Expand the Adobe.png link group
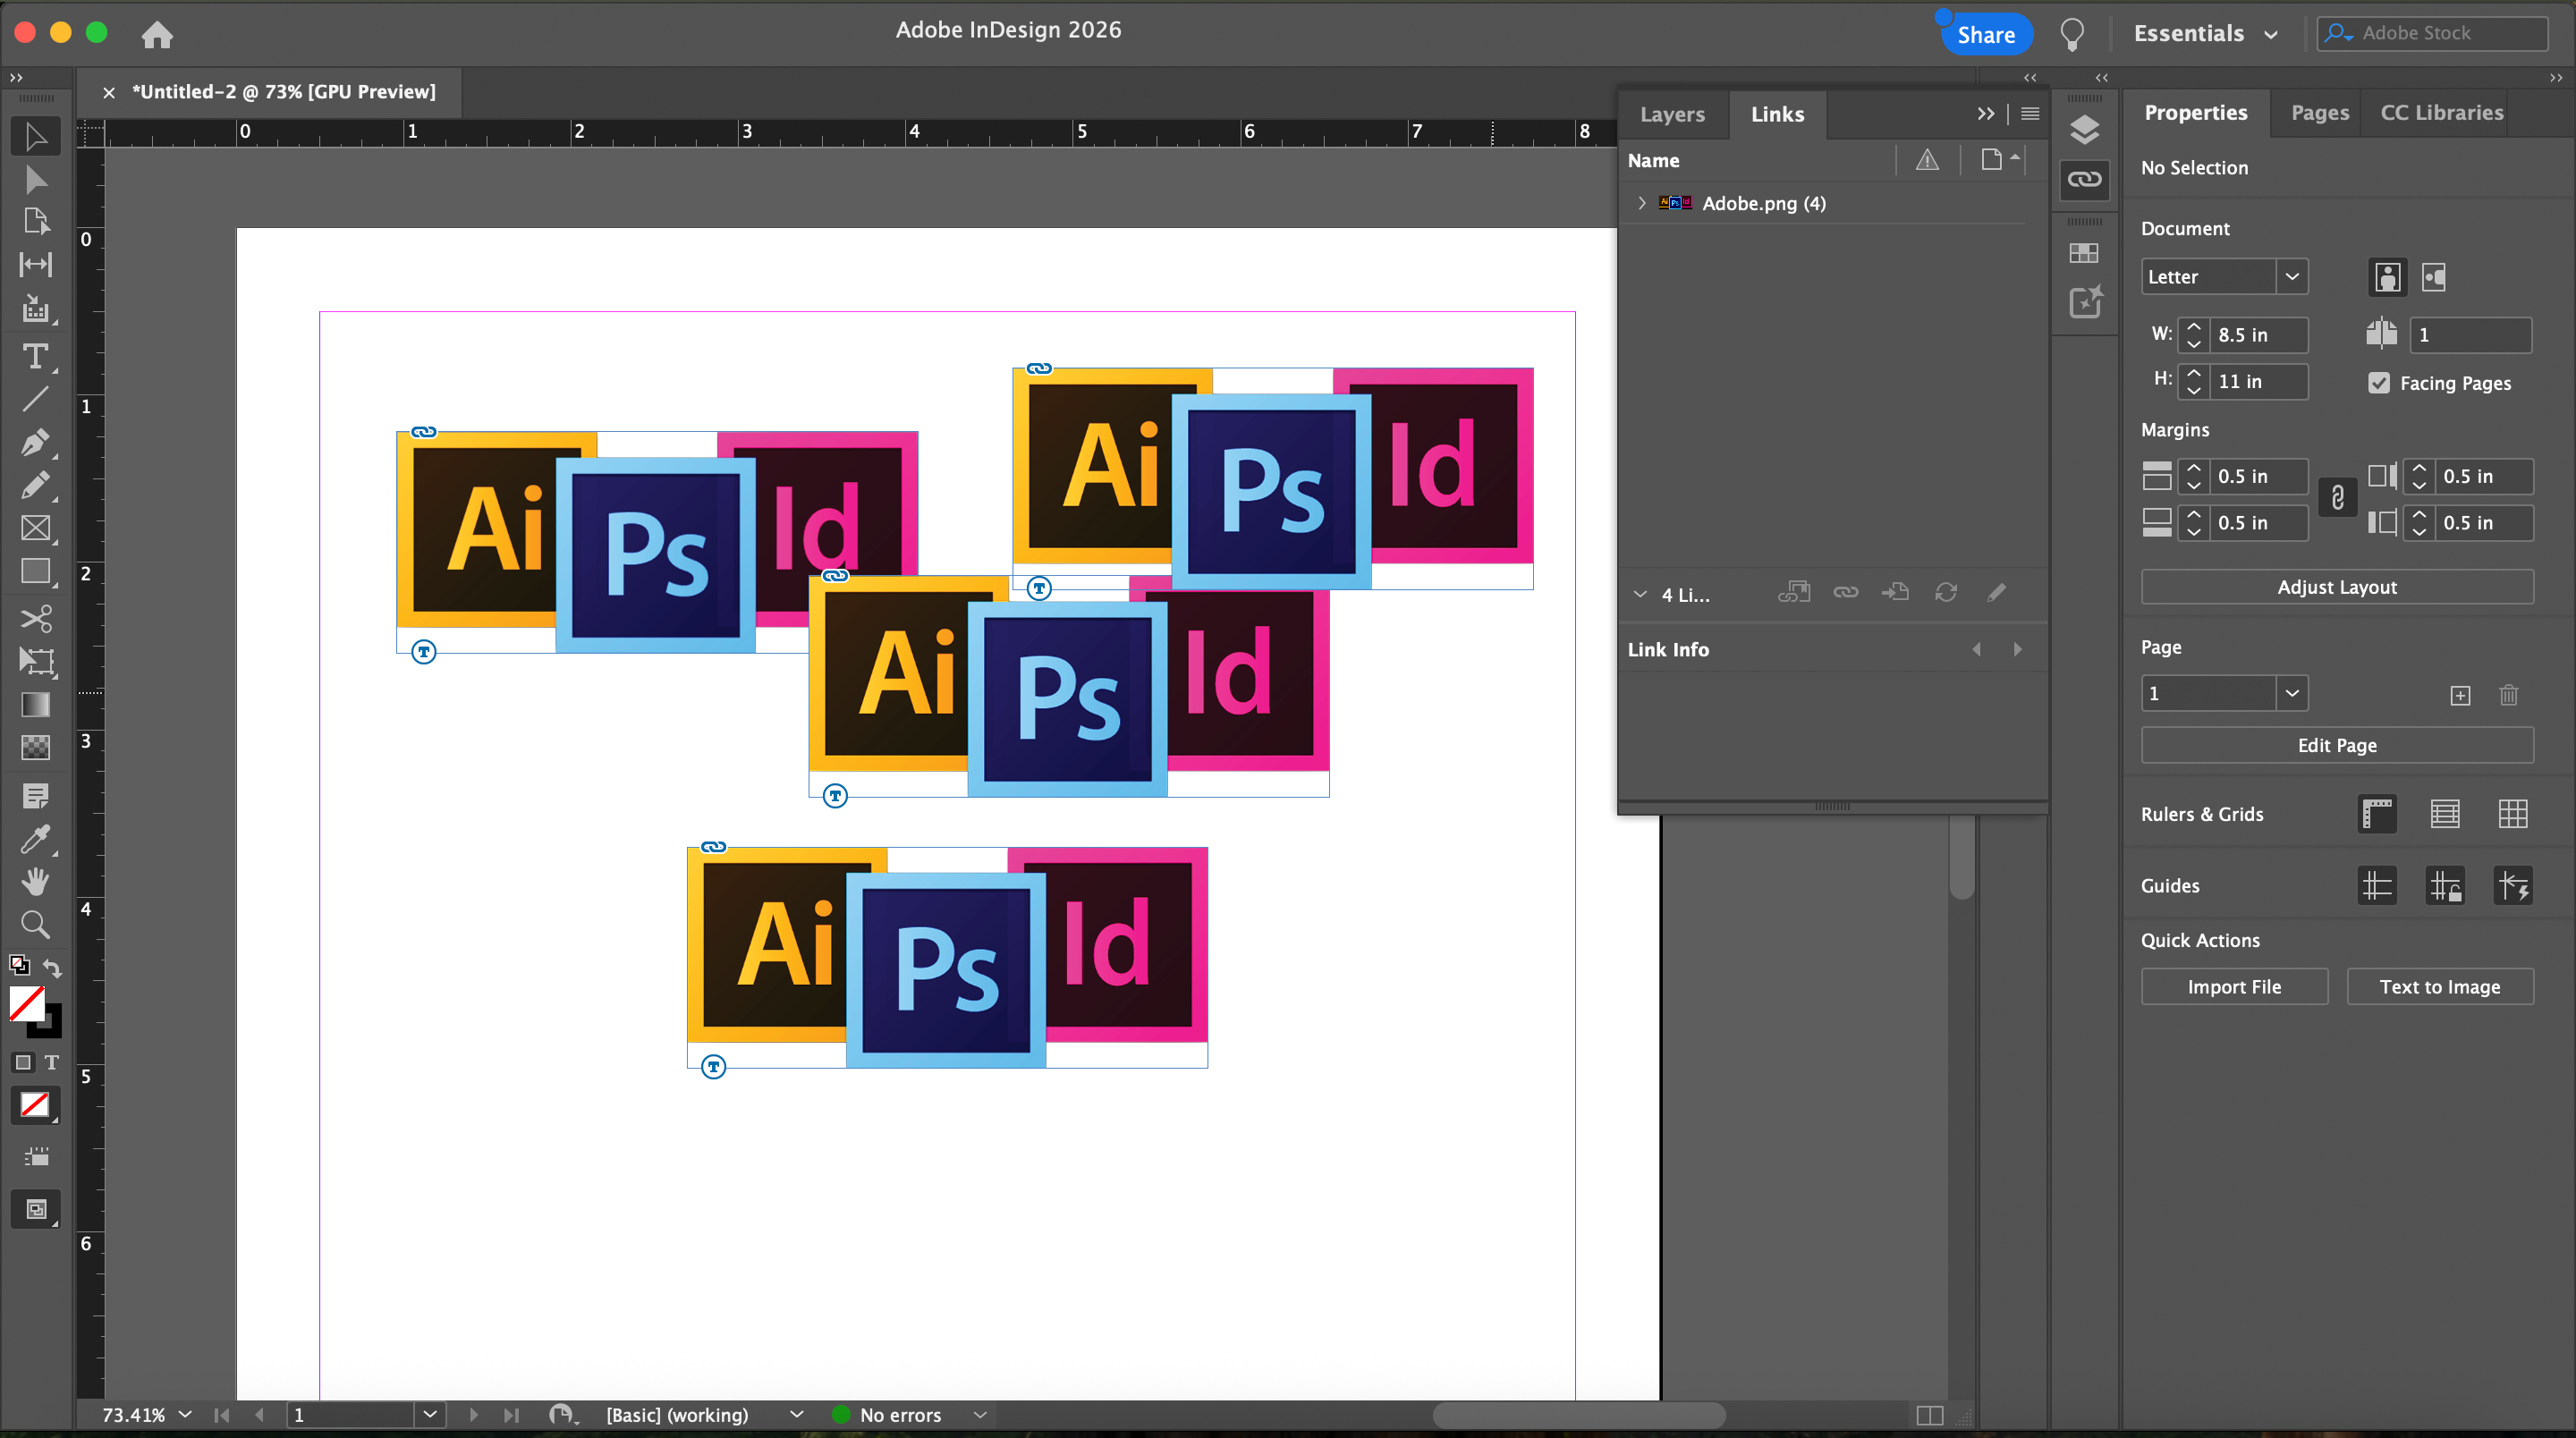 coord(1641,203)
